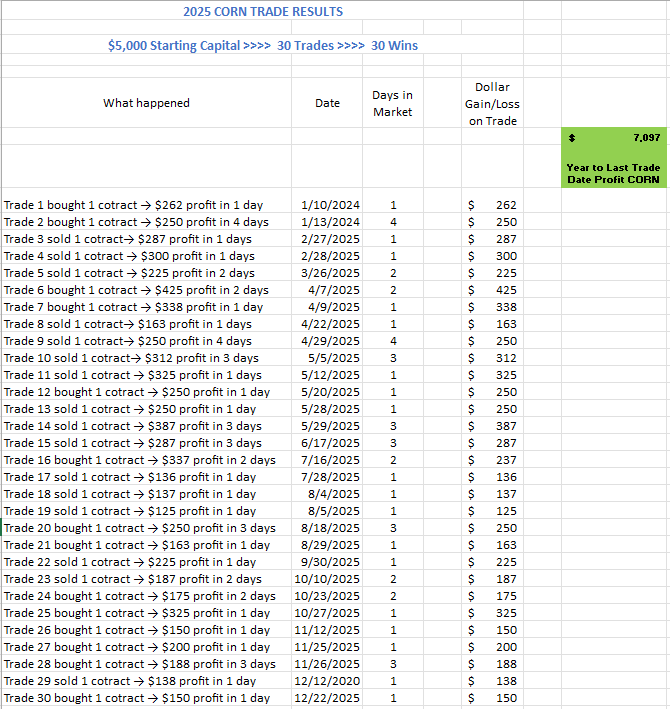The height and width of the screenshot is (709, 670).
Task: Click the date cell 4/29/2025
Action: coord(330,341)
